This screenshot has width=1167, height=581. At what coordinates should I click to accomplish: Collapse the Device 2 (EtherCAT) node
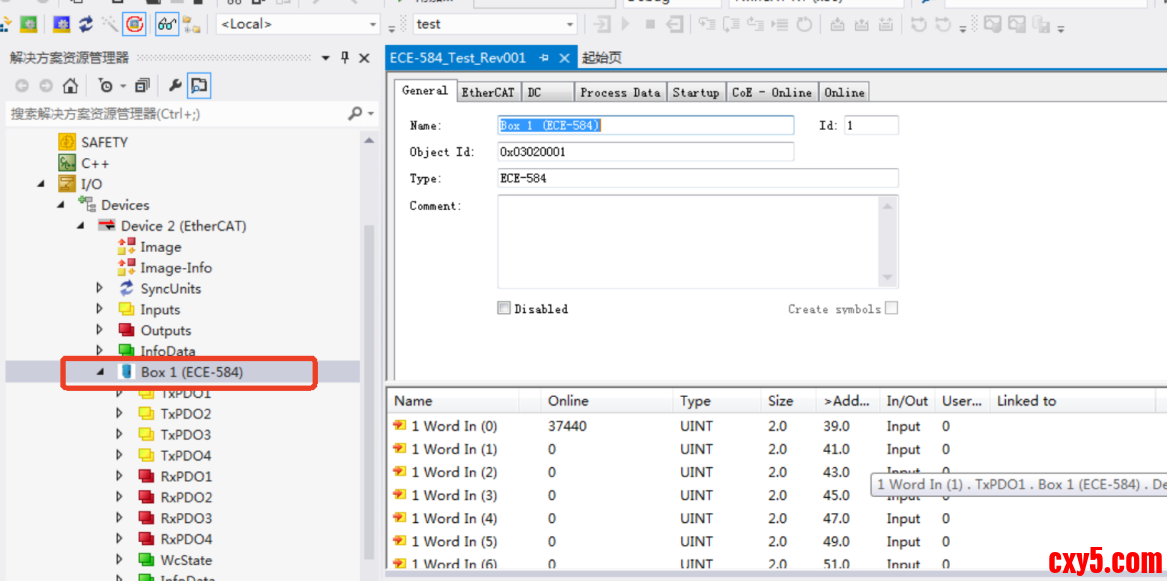[x=81, y=226]
